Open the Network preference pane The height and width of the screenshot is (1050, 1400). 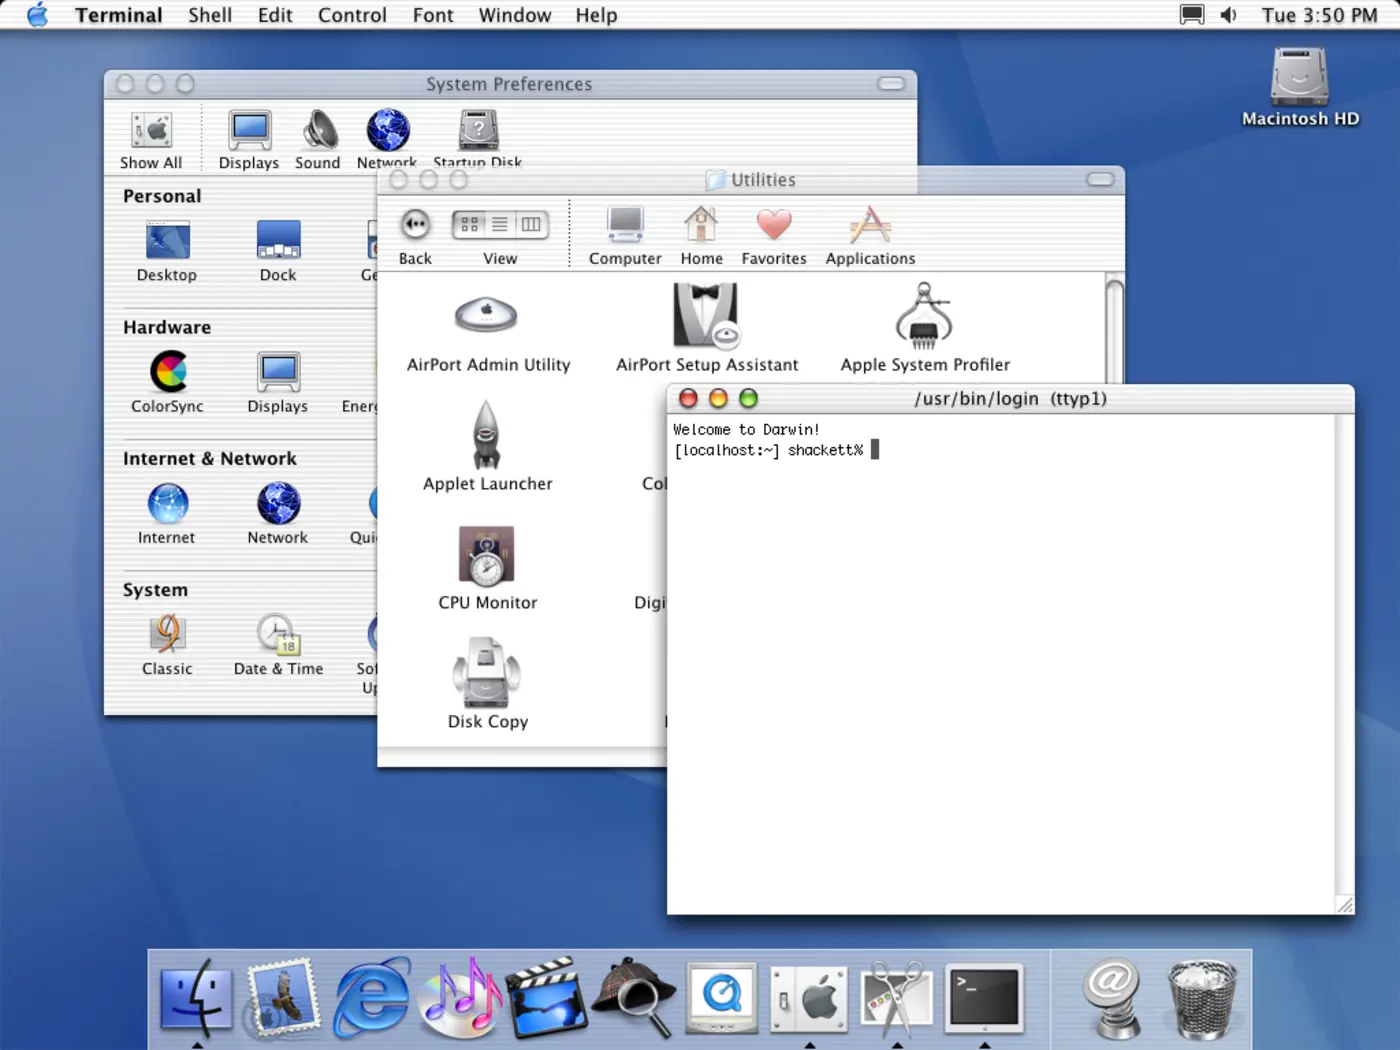point(277,505)
